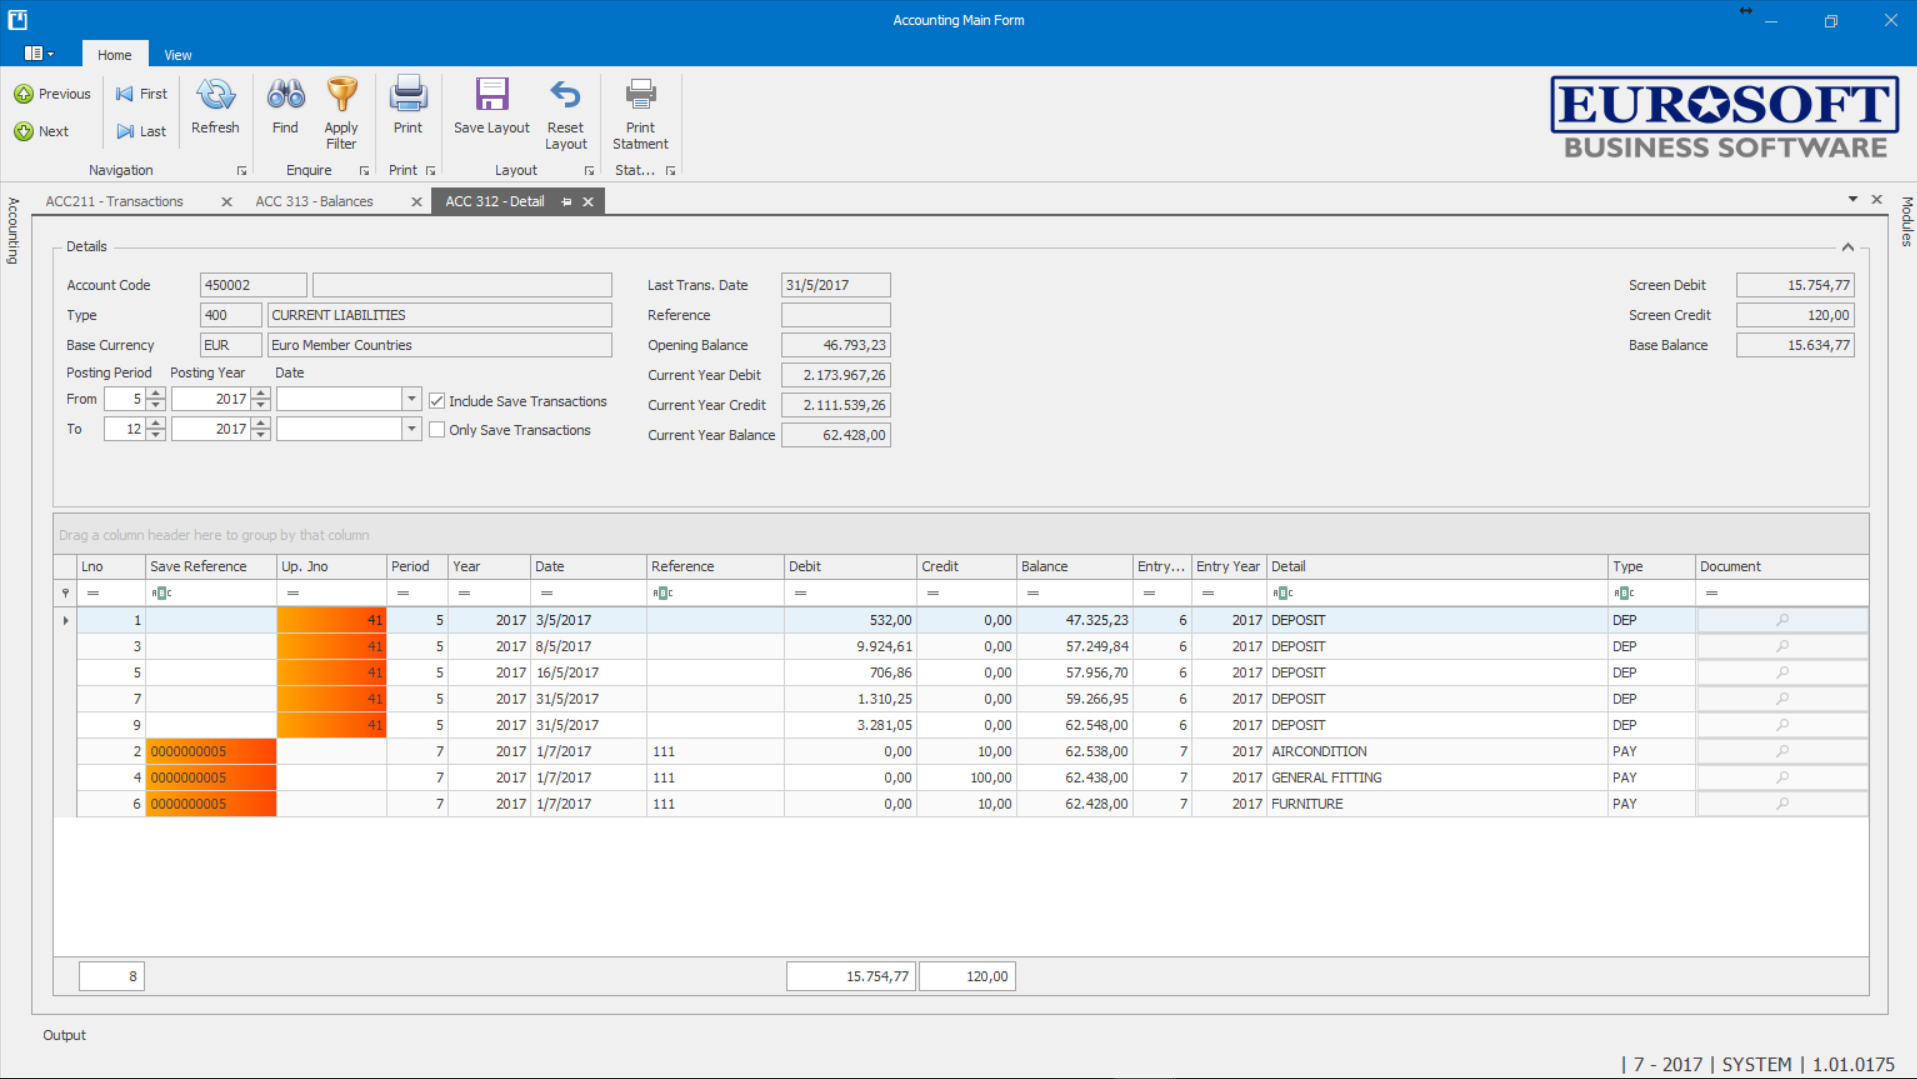This screenshot has width=1917, height=1079.
Task: Reset Layout using the undo arrow icon
Action: [x=565, y=96]
